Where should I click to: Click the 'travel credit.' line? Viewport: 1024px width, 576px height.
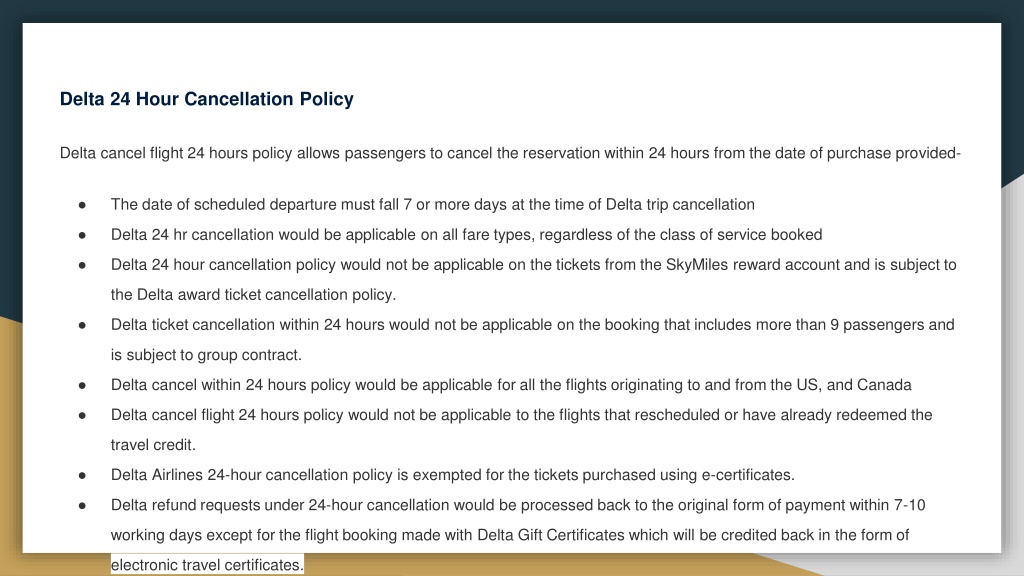click(153, 445)
